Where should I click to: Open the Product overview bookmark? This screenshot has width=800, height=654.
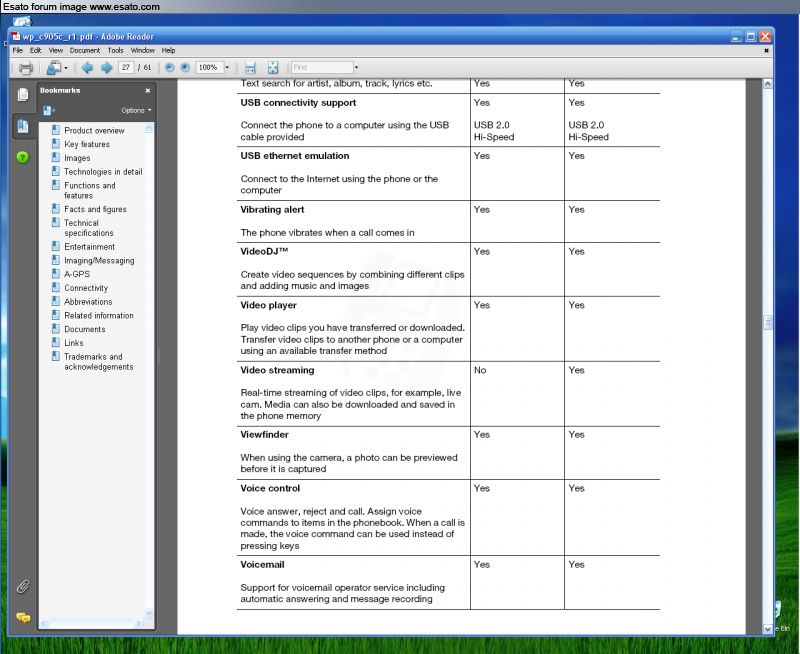tap(94, 131)
